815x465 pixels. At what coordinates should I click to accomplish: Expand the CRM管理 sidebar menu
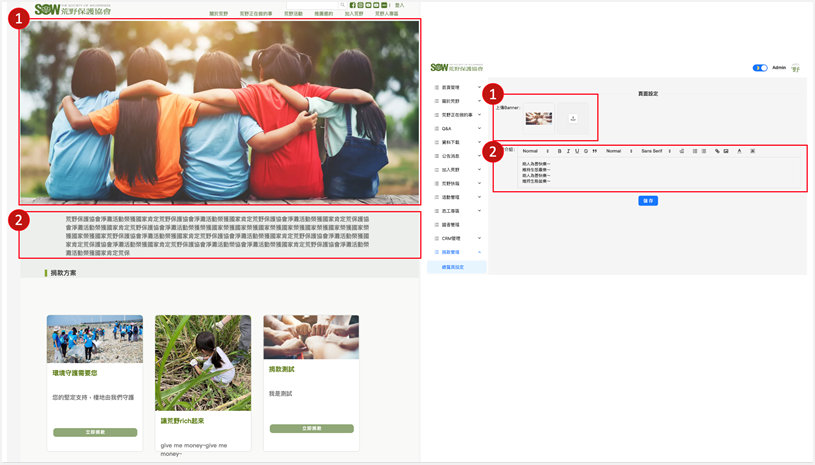(457, 238)
